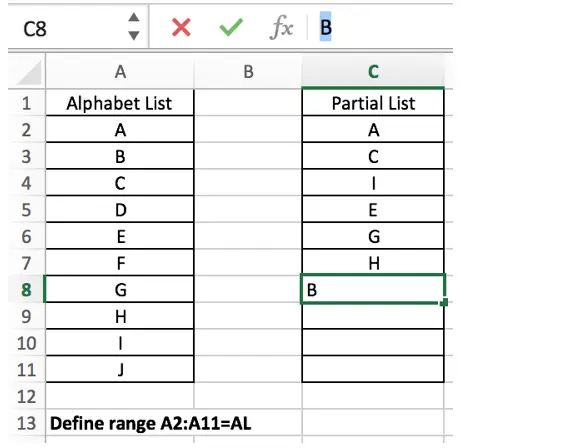Select column B header
The width and height of the screenshot is (588, 448).
tap(248, 72)
